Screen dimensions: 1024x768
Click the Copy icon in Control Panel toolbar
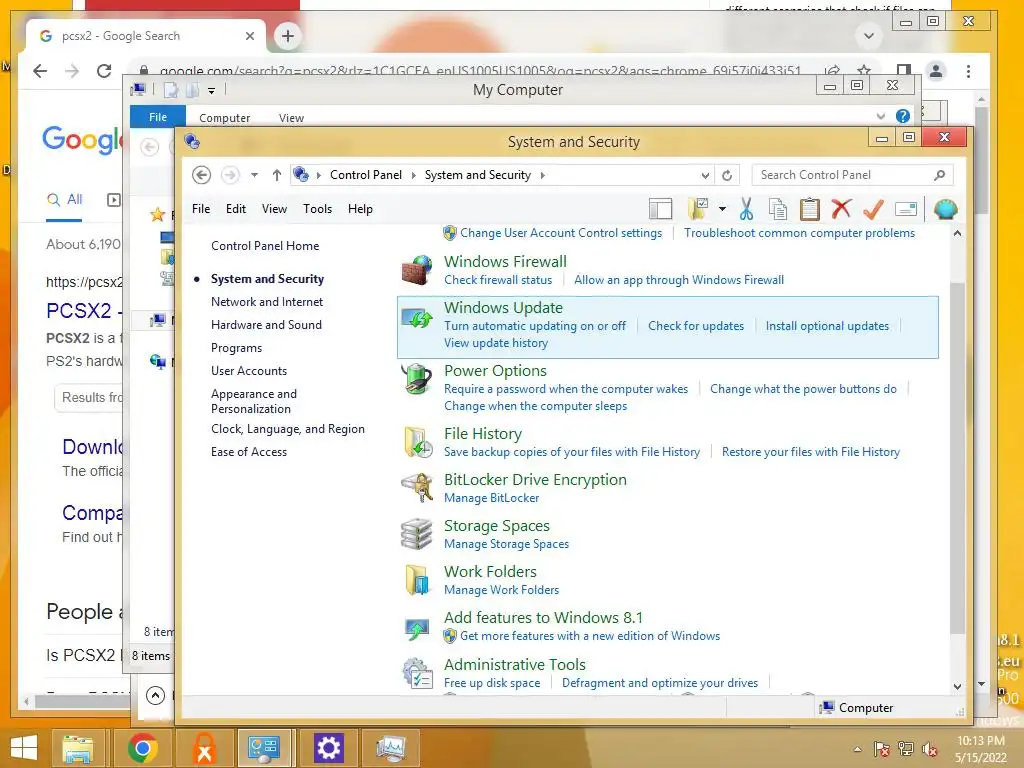(x=777, y=209)
